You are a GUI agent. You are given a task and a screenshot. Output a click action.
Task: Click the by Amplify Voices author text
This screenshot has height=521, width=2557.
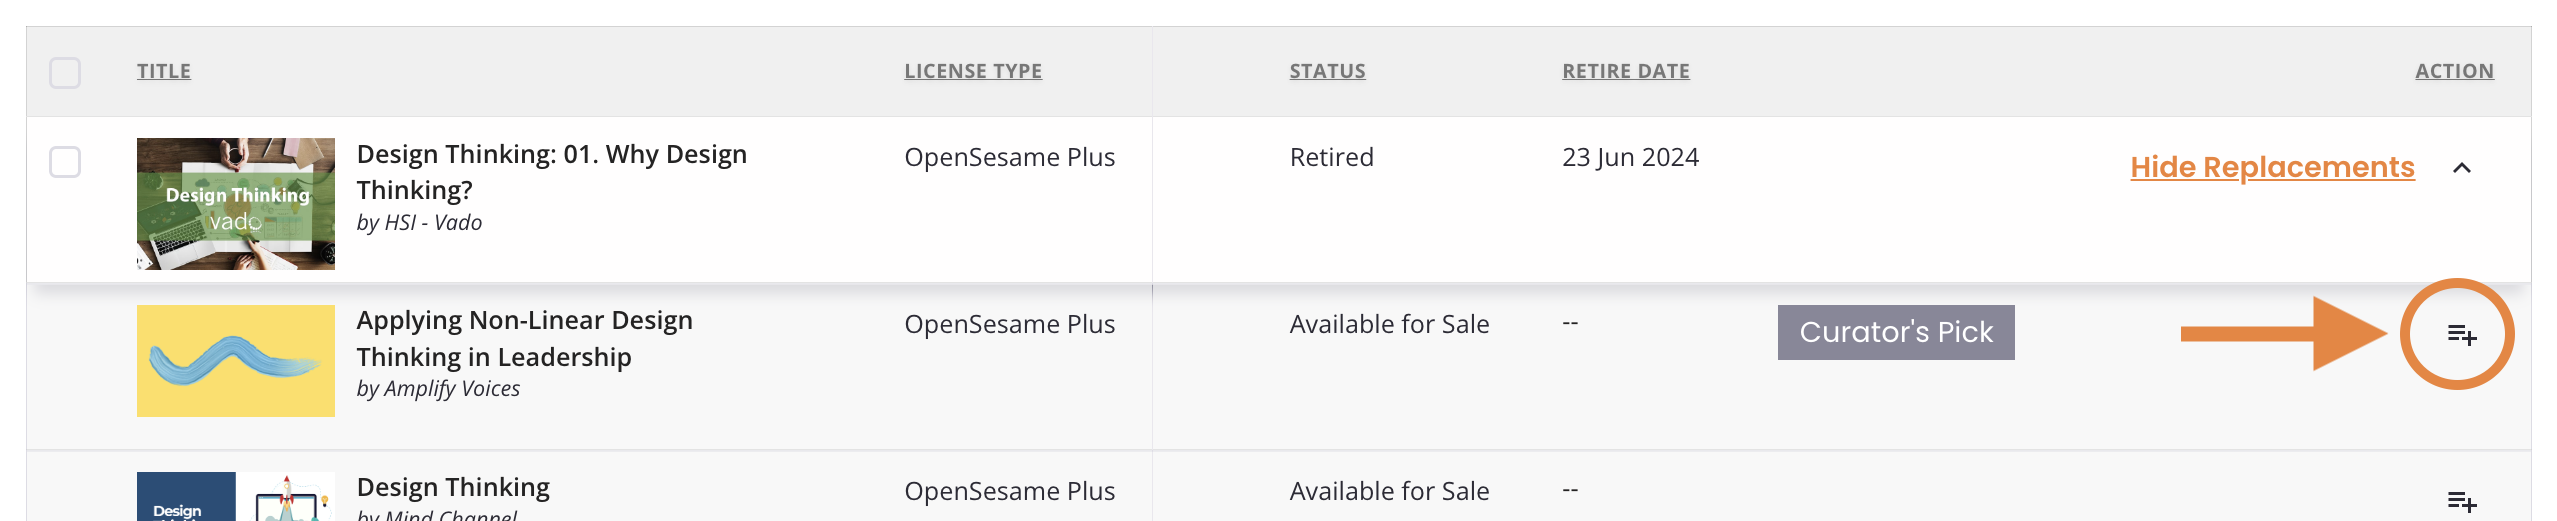coord(438,389)
